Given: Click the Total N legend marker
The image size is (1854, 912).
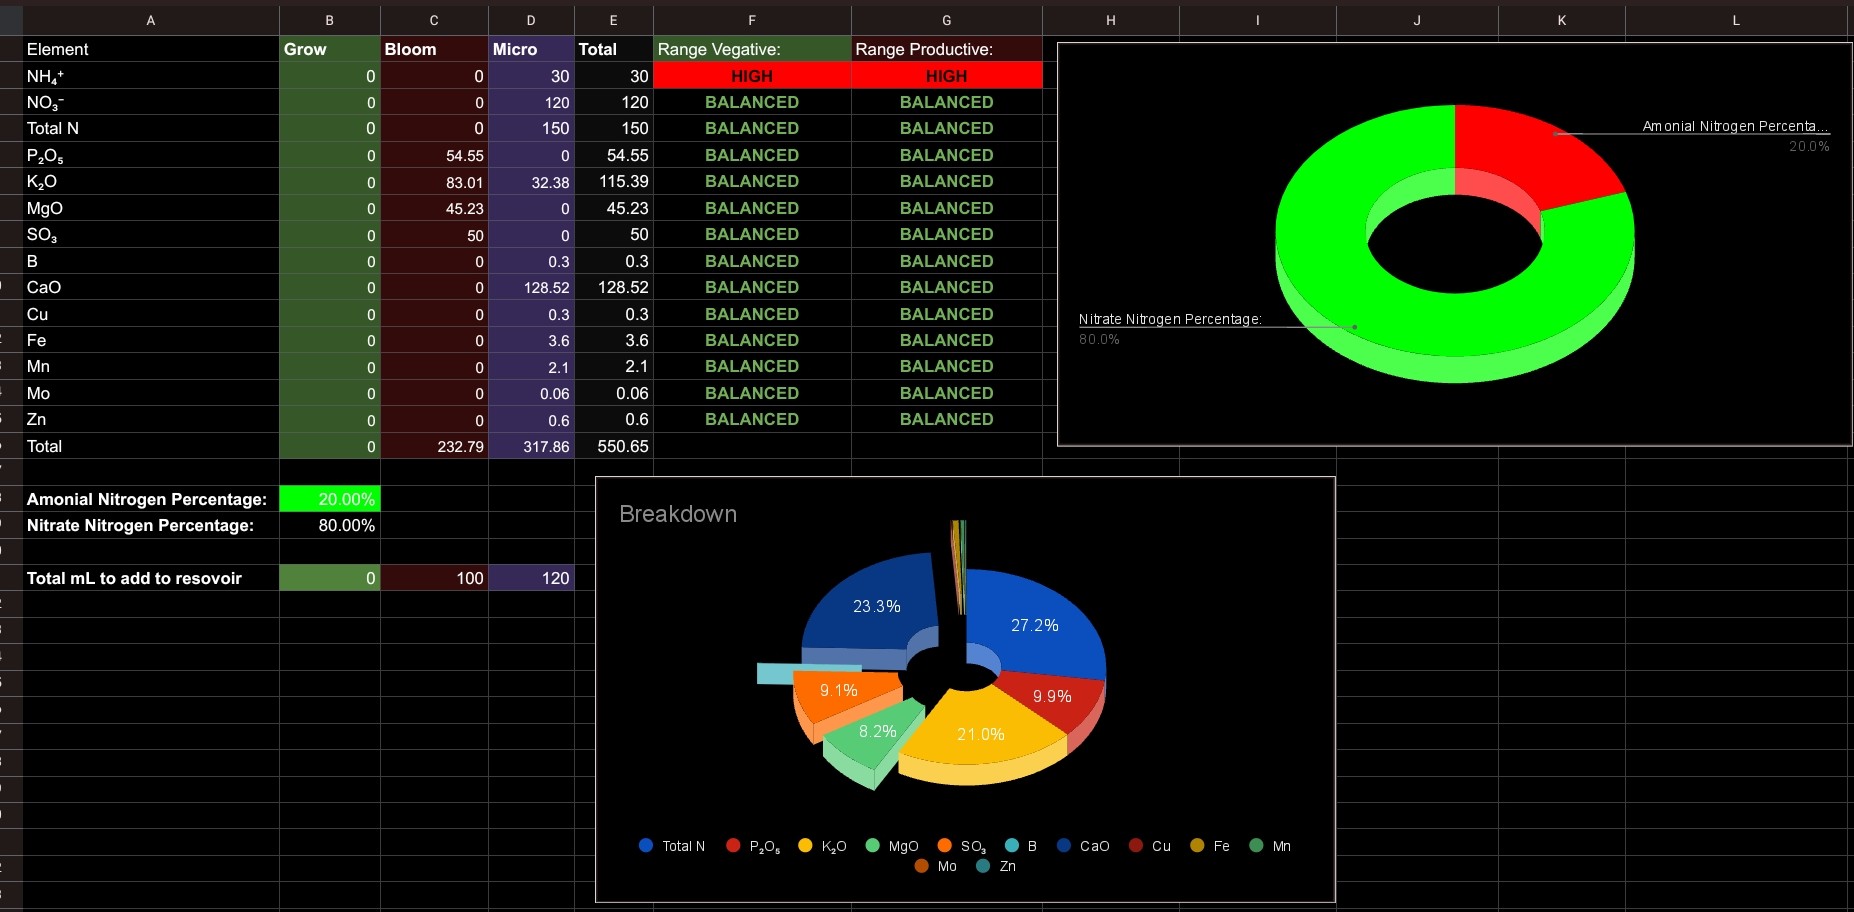Looking at the screenshot, I should click(x=646, y=846).
